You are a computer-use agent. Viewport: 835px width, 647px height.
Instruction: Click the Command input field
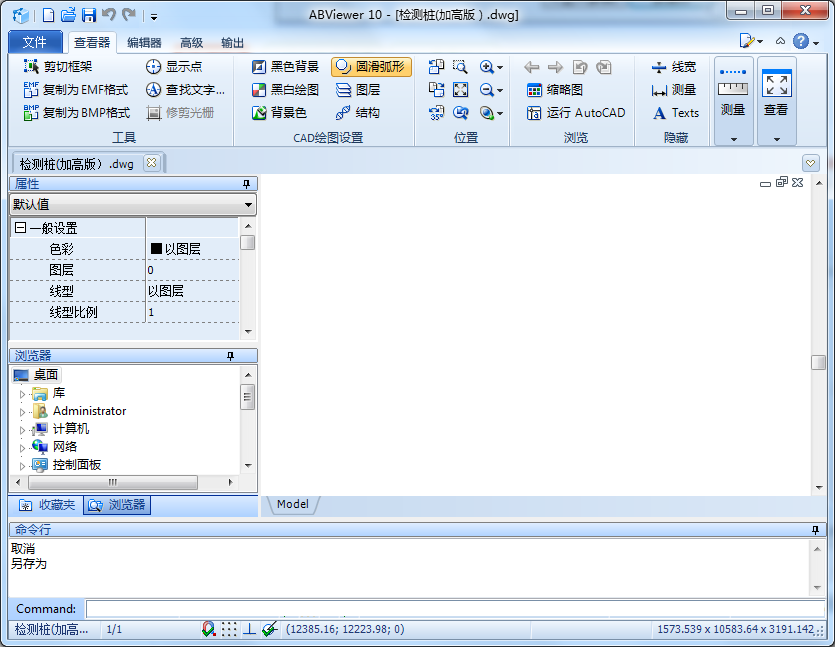[455, 609]
